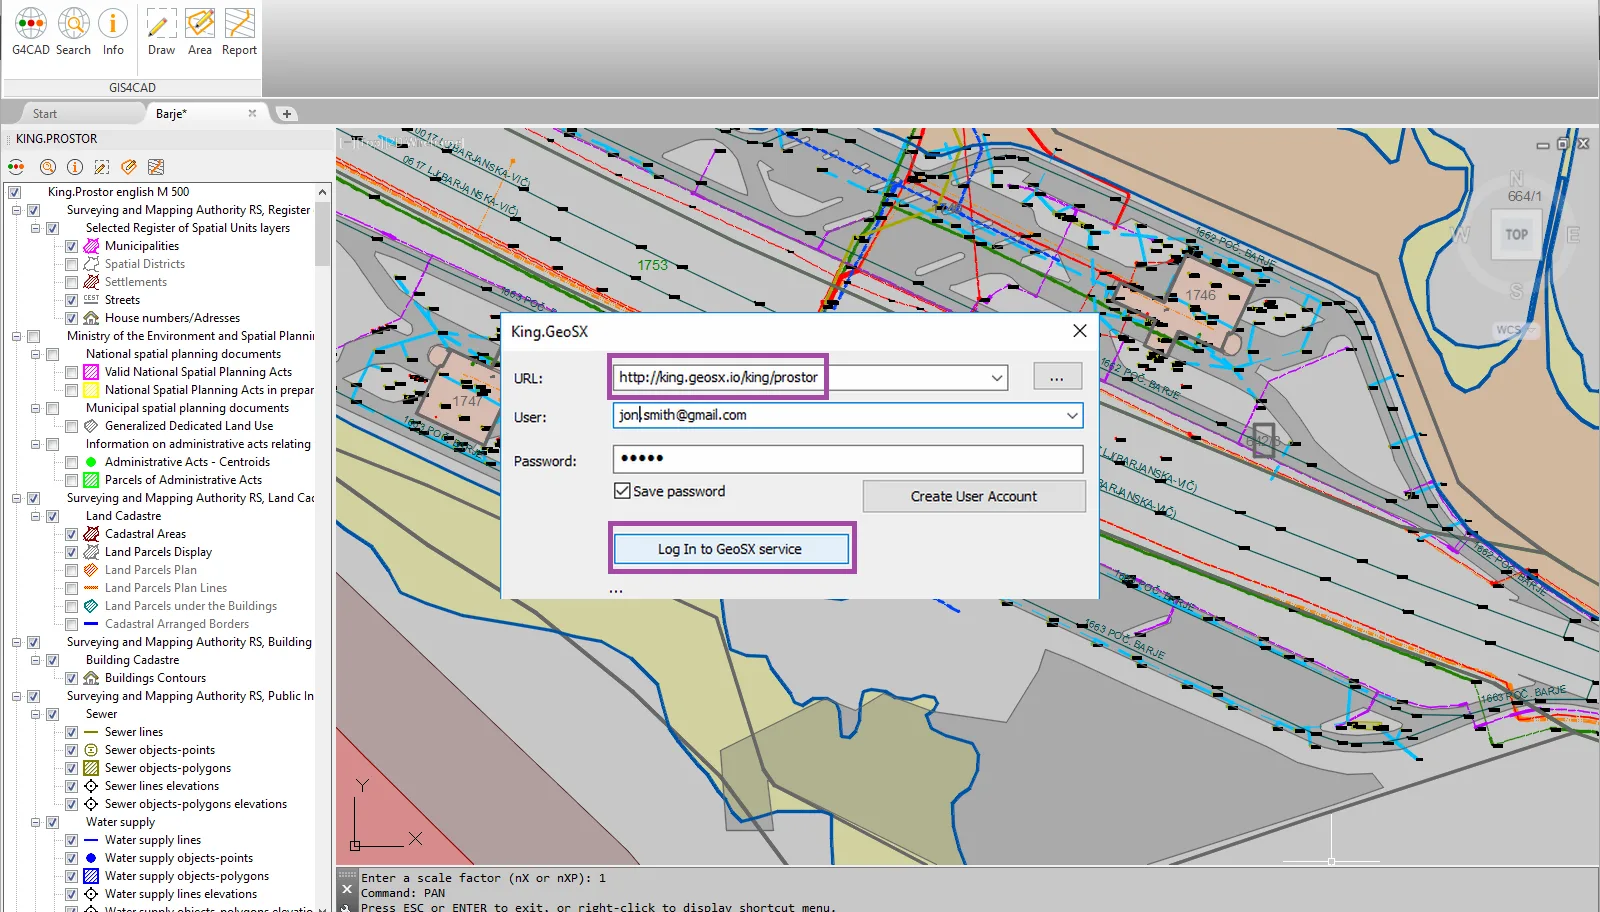Uncheck the Save password checkbox
The width and height of the screenshot is (1600, 912).
coord(622,491)
